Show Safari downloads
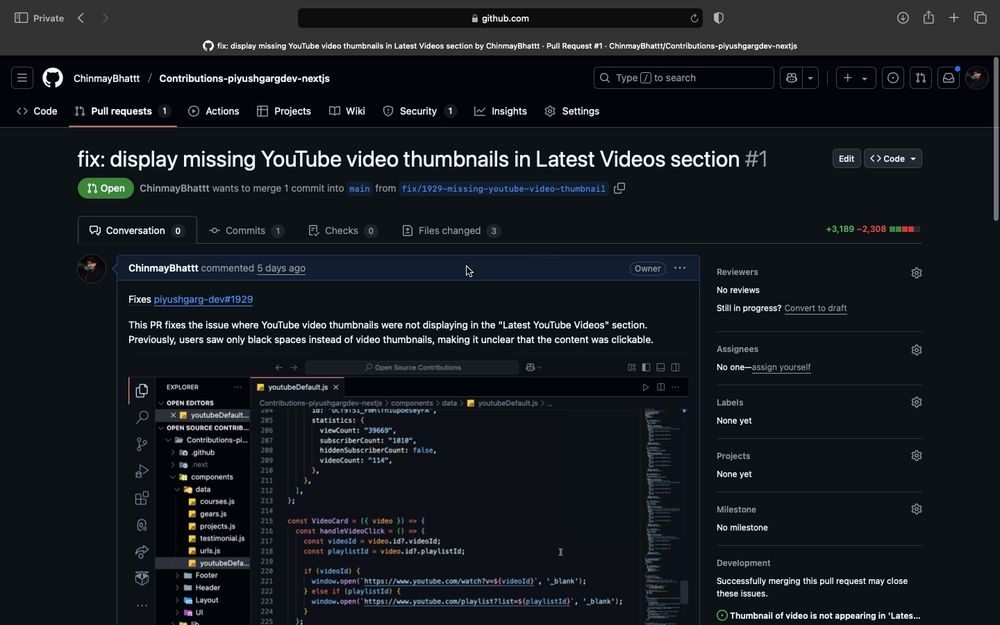 [x=902, y=18]
